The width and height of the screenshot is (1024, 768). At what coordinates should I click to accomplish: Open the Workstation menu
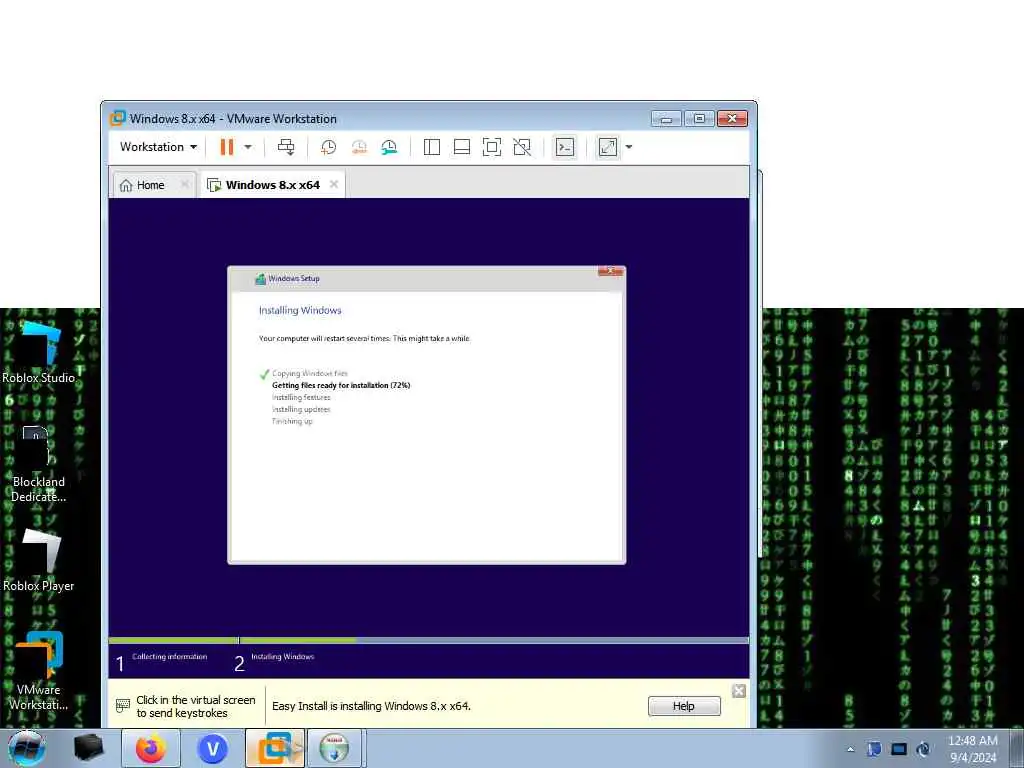[158, 147]
